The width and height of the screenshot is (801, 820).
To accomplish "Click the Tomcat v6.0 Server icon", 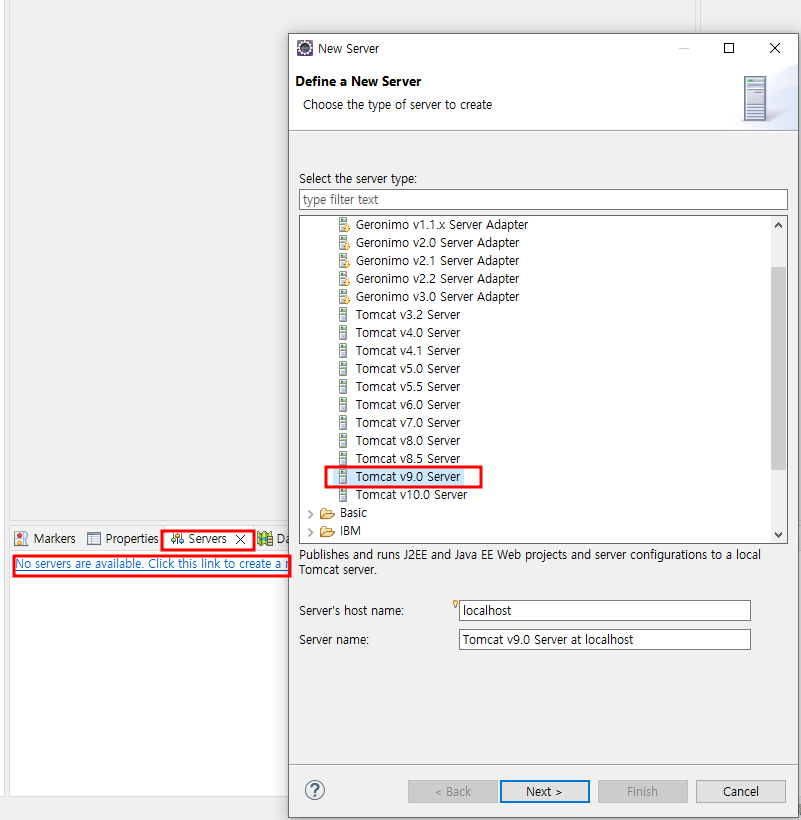I will click(x=343, y=405).
